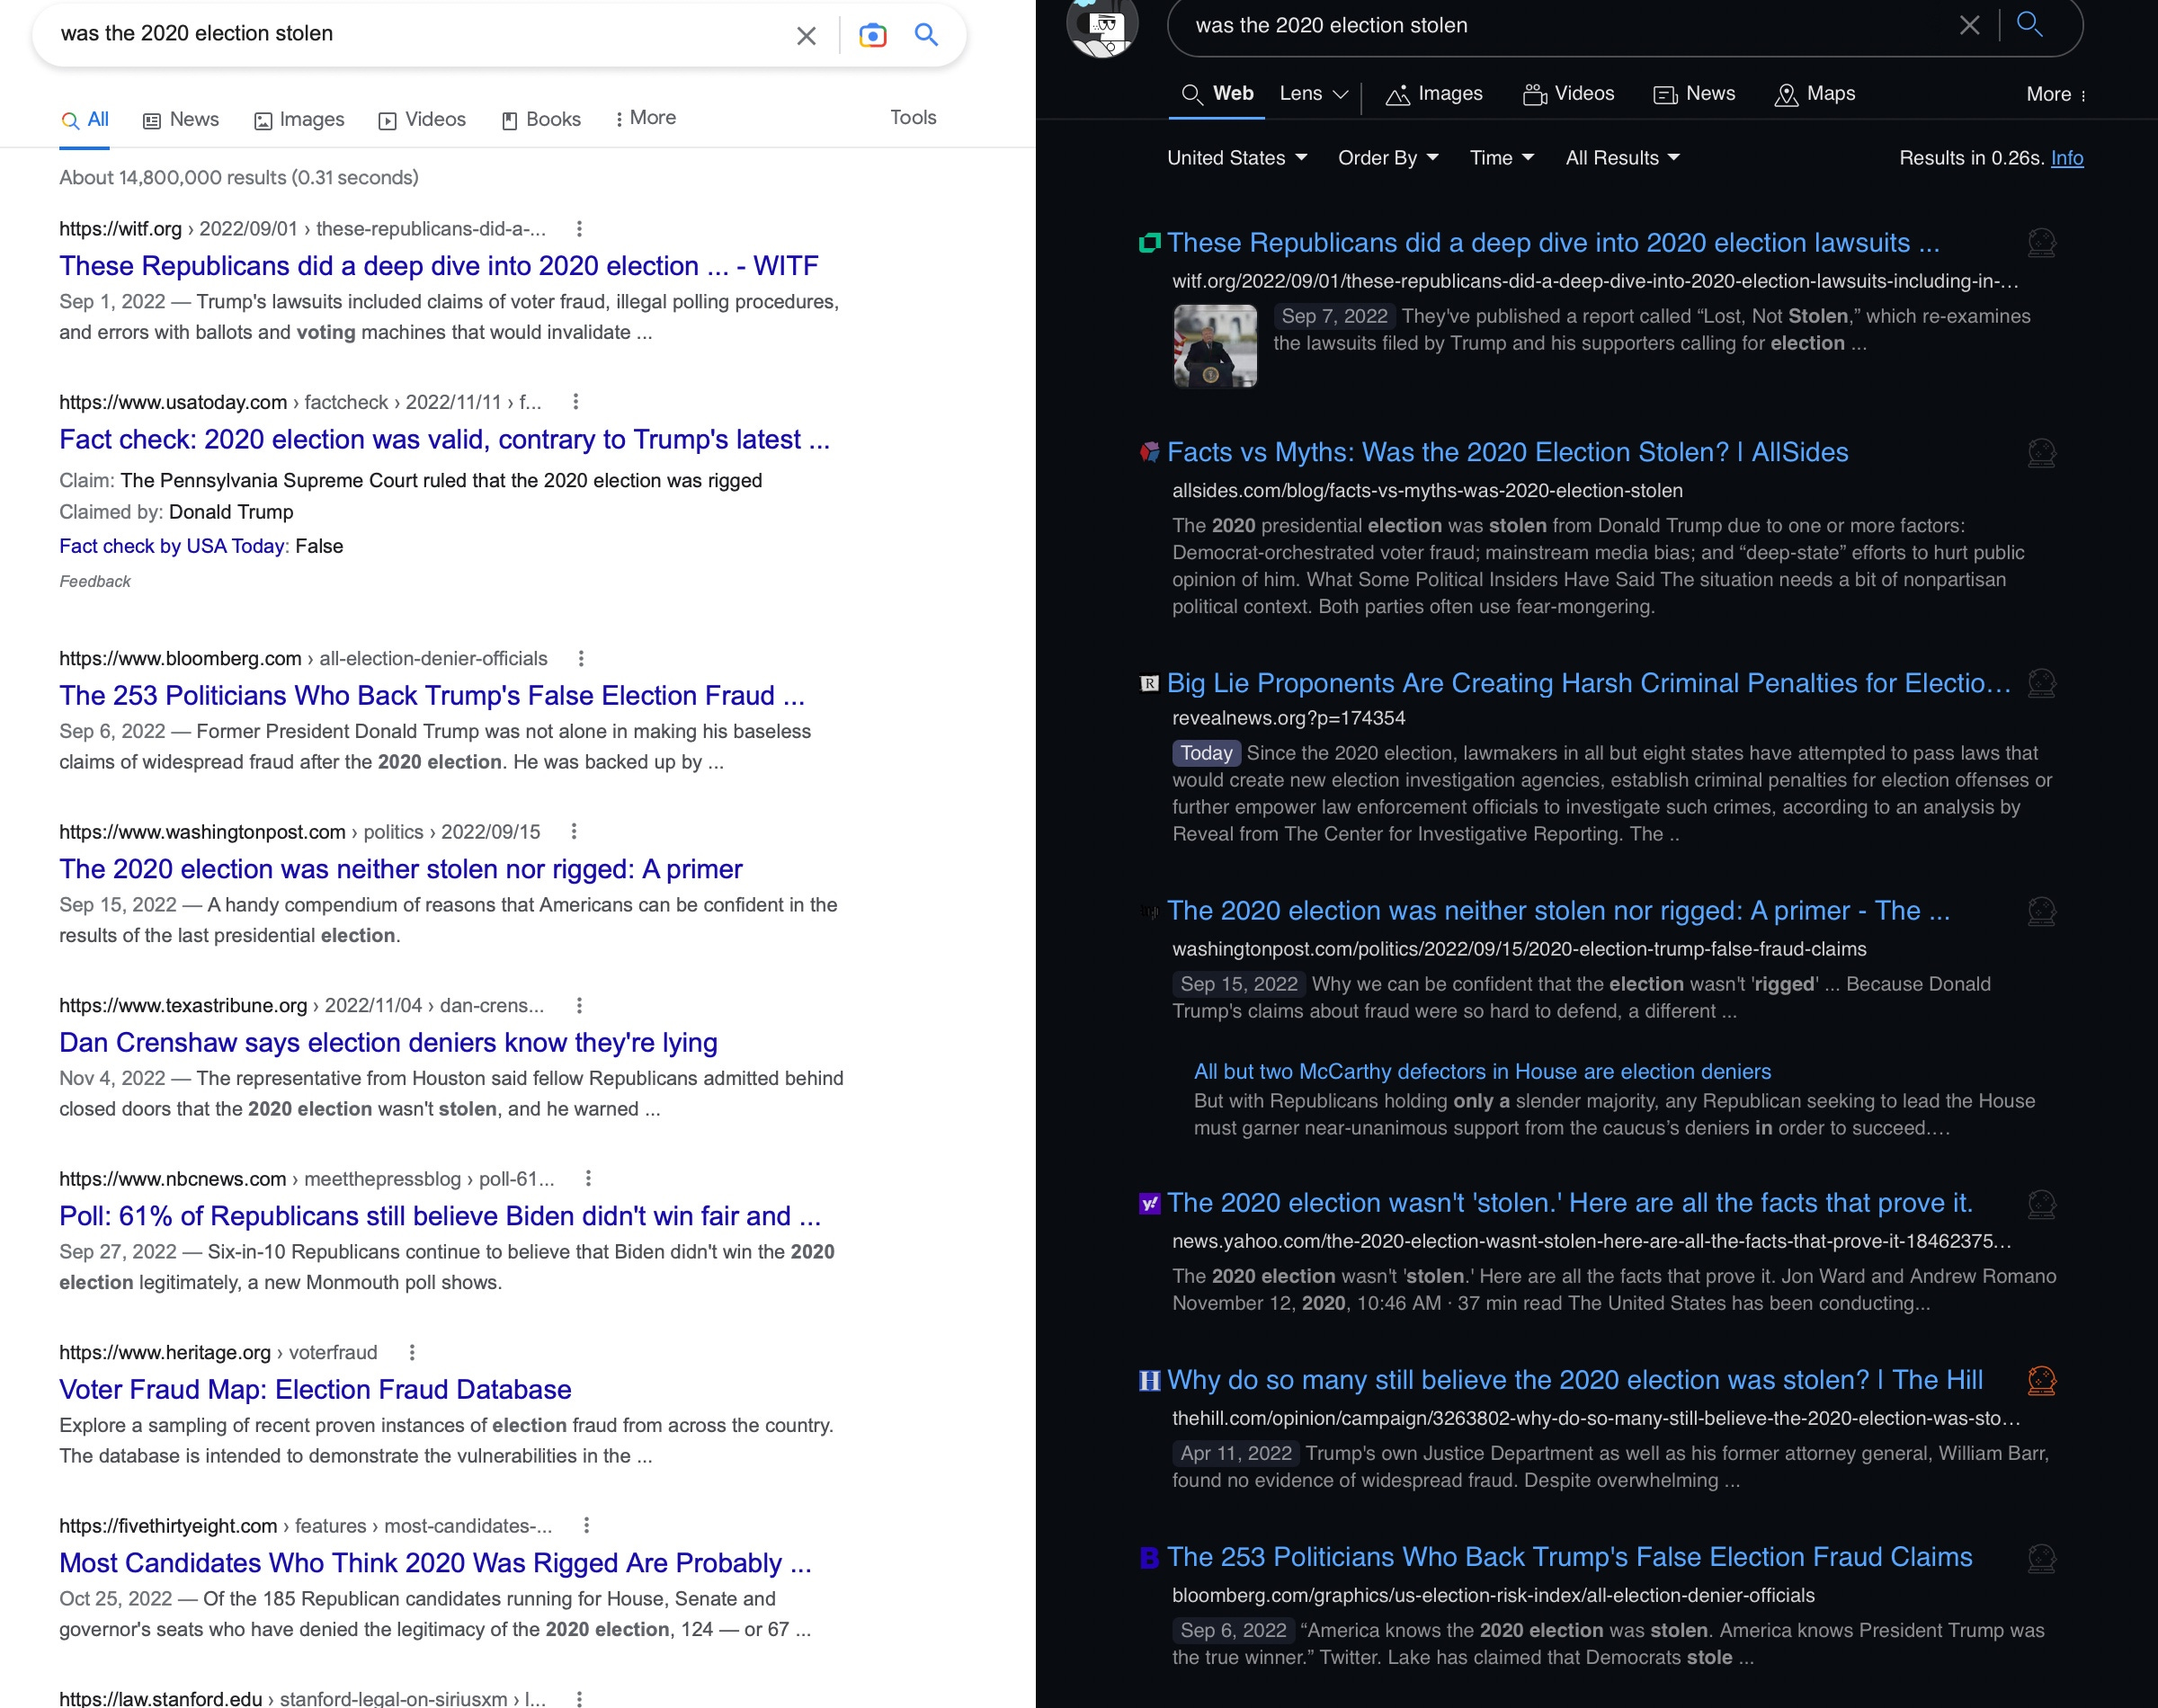
Task: Open the More menu in Brave search tabs
Action: click(2056, 95)
